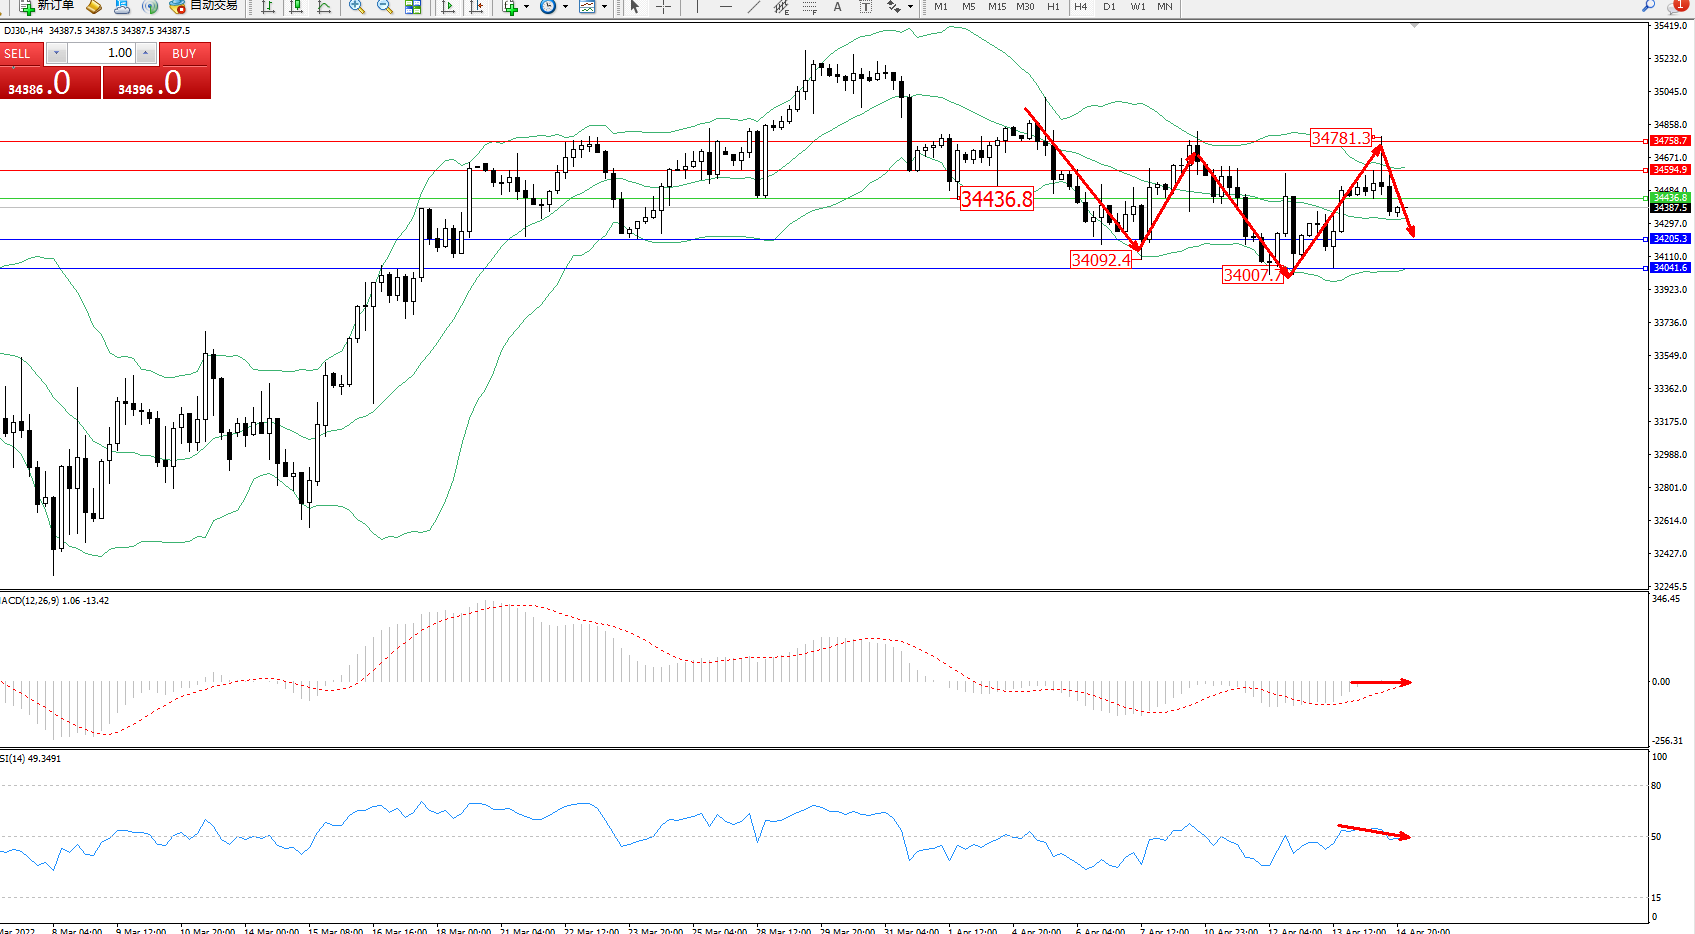Zoom out of the chart
This screenshot has width=1695, height=934.
click(385, 7)
